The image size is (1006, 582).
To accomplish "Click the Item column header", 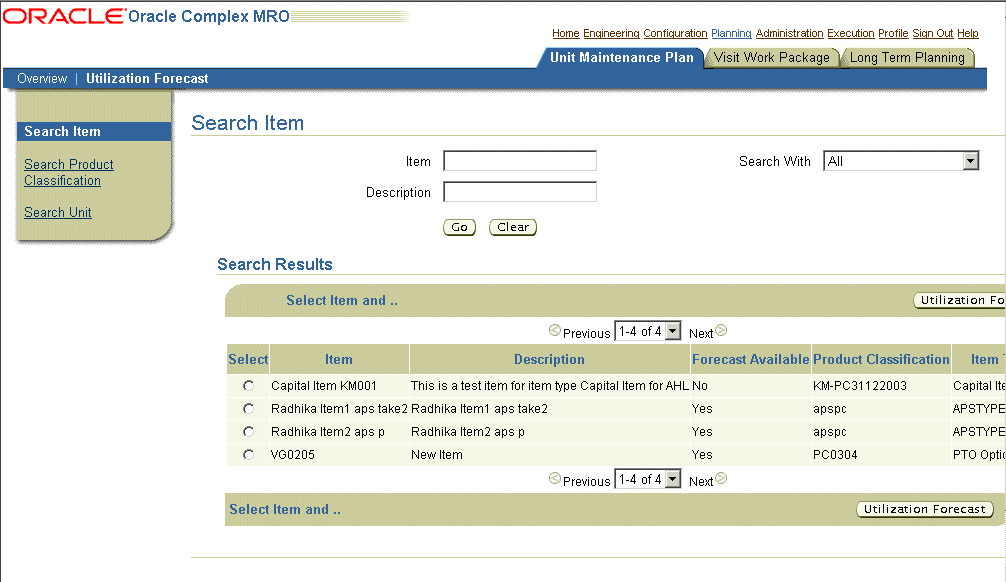I will 339,359.
